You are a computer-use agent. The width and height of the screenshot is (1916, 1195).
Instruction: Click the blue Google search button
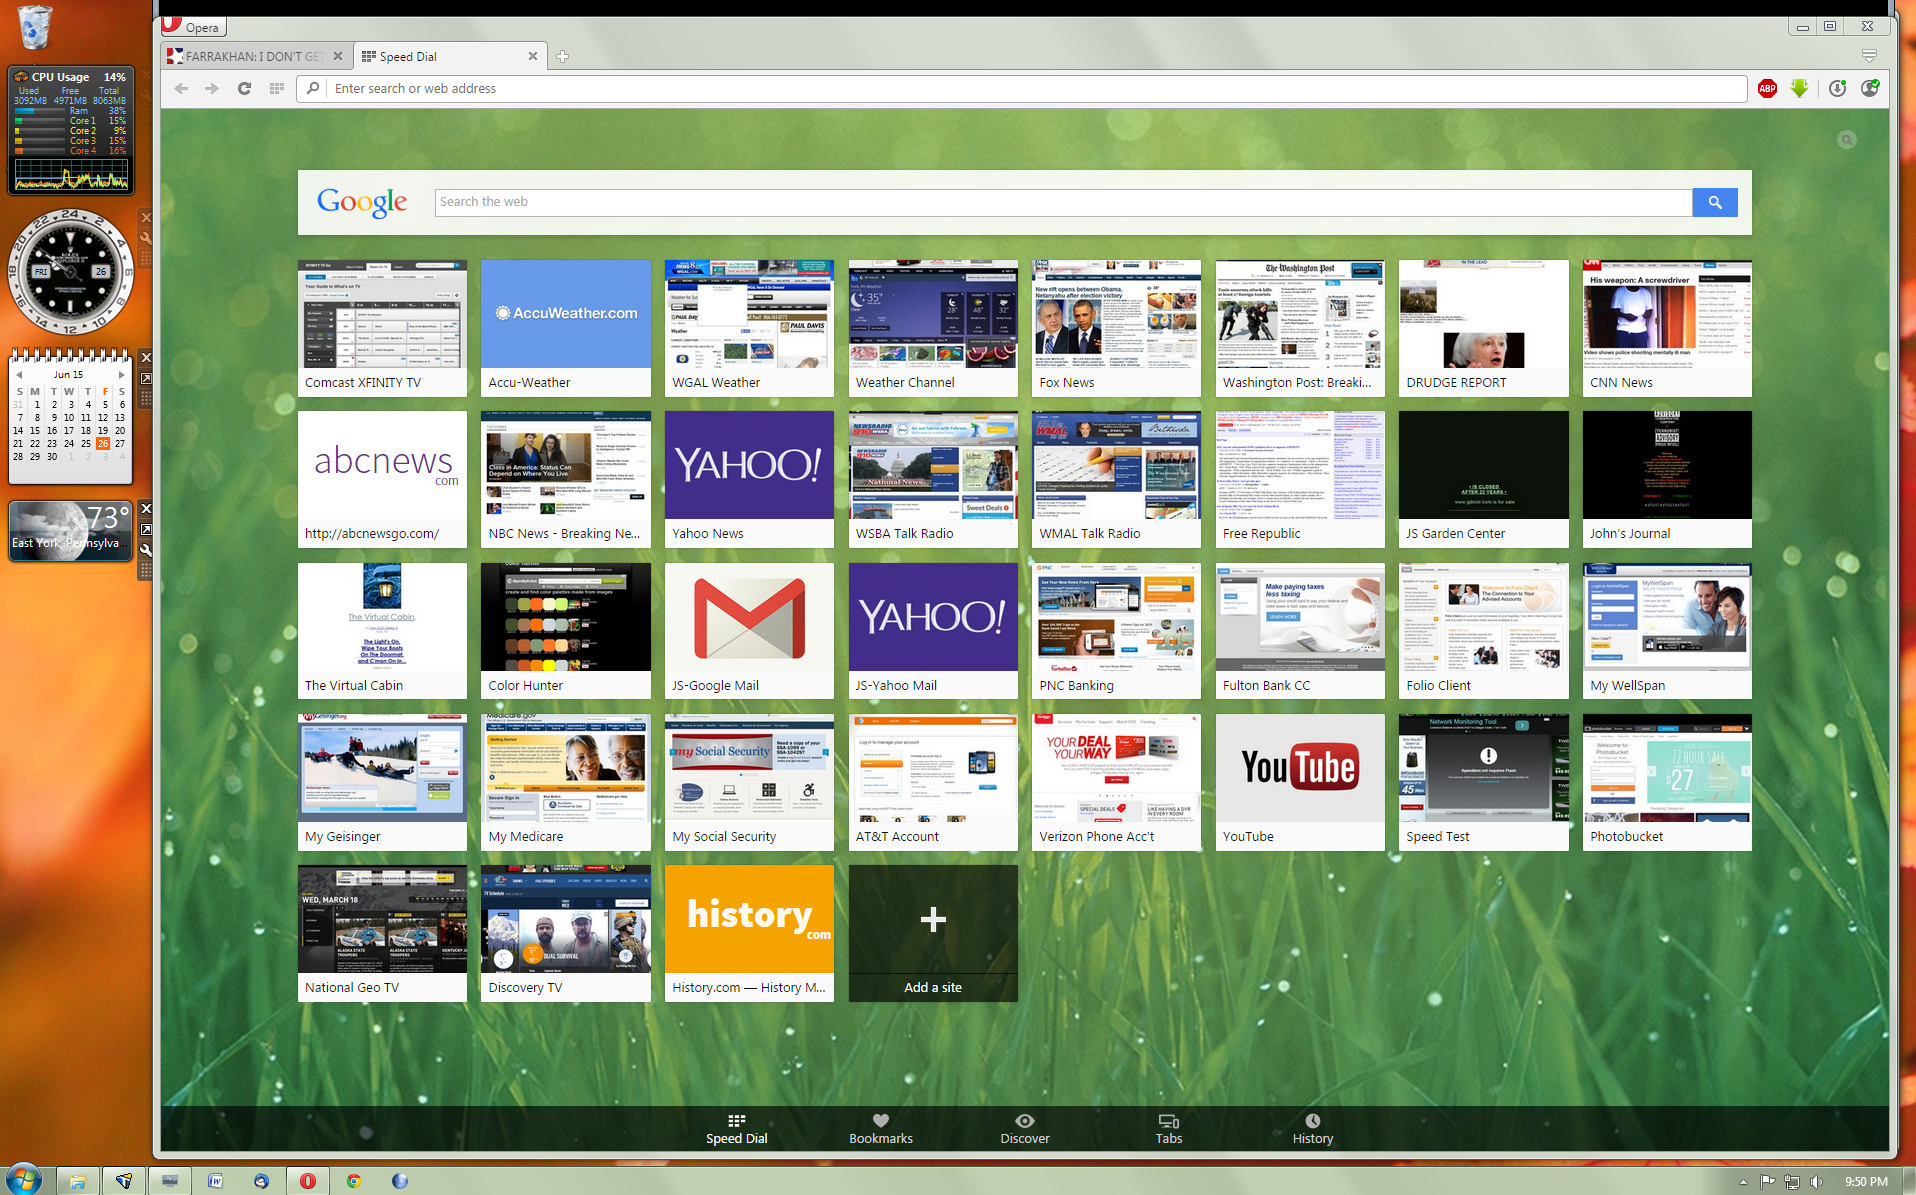click(x=1714, y=202)
